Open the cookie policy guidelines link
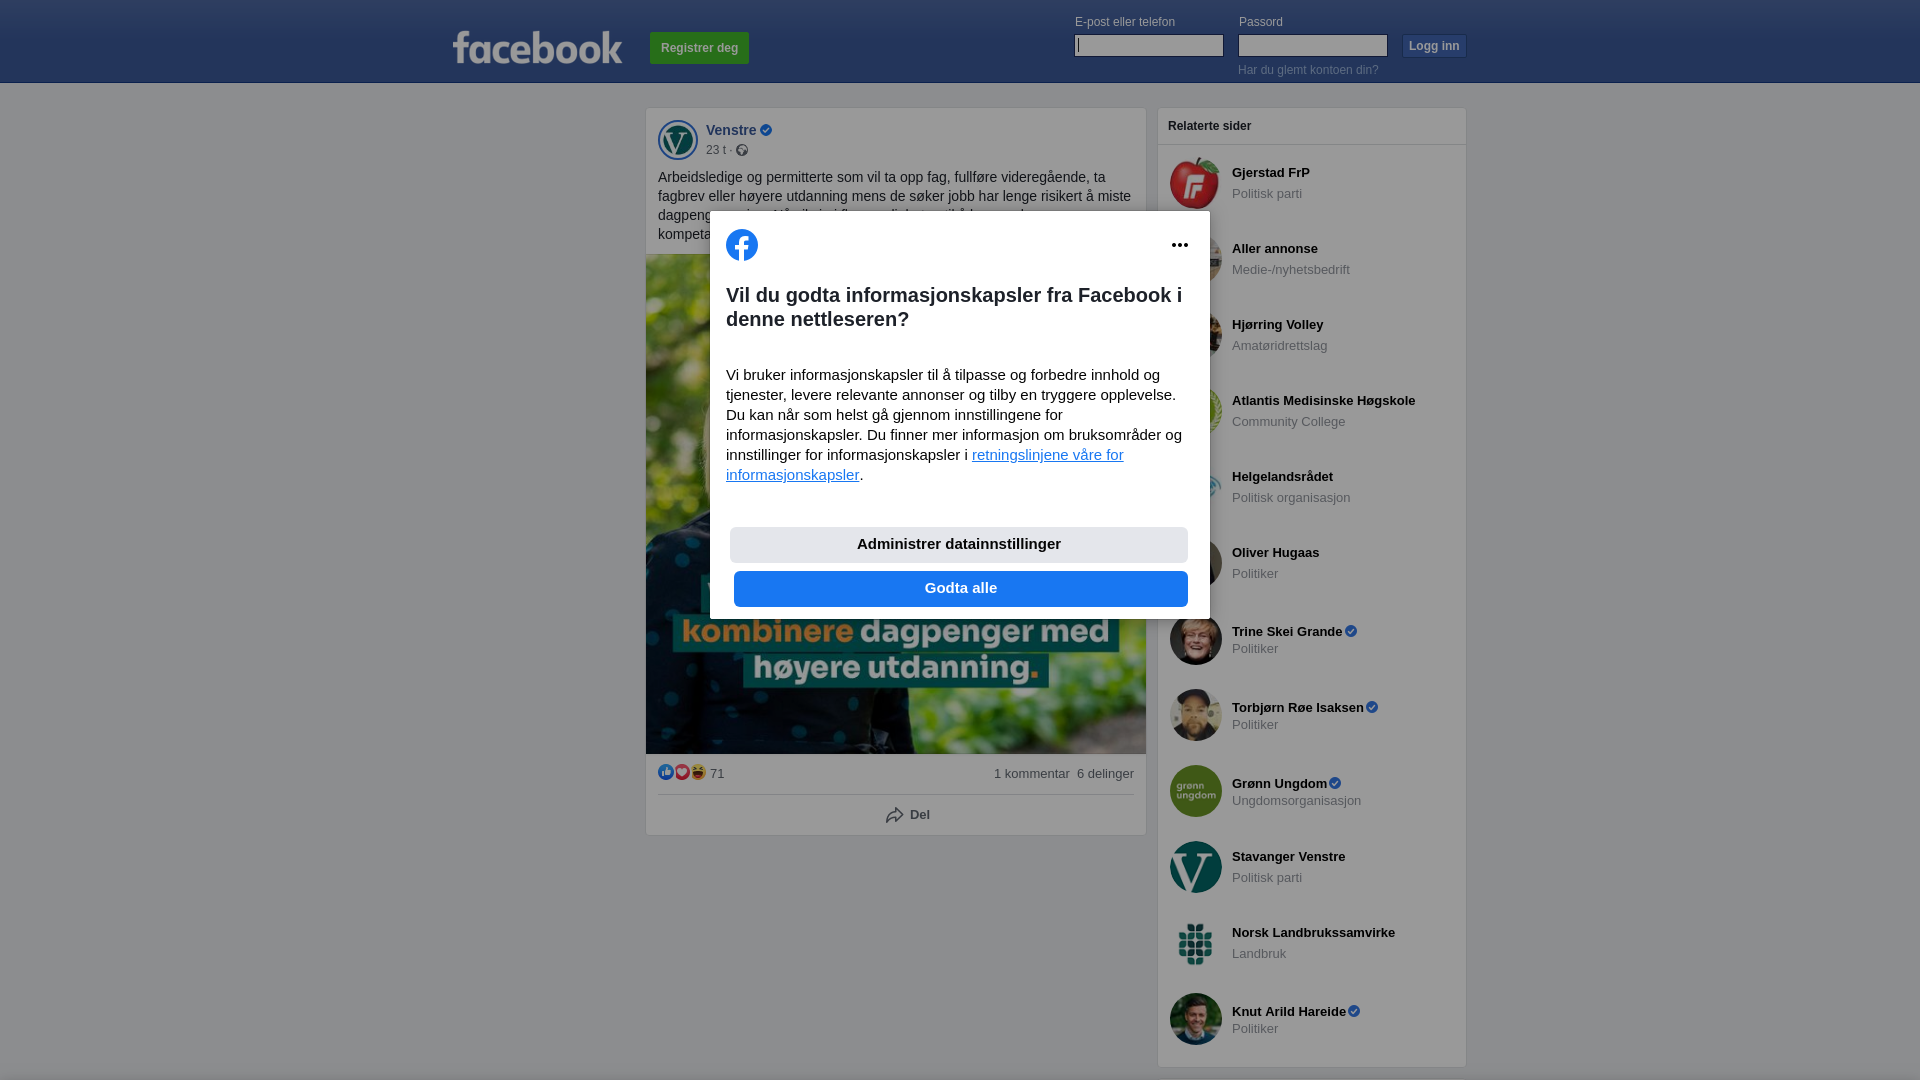Viewport: 1920px width, 1080px height. [925, 465]
